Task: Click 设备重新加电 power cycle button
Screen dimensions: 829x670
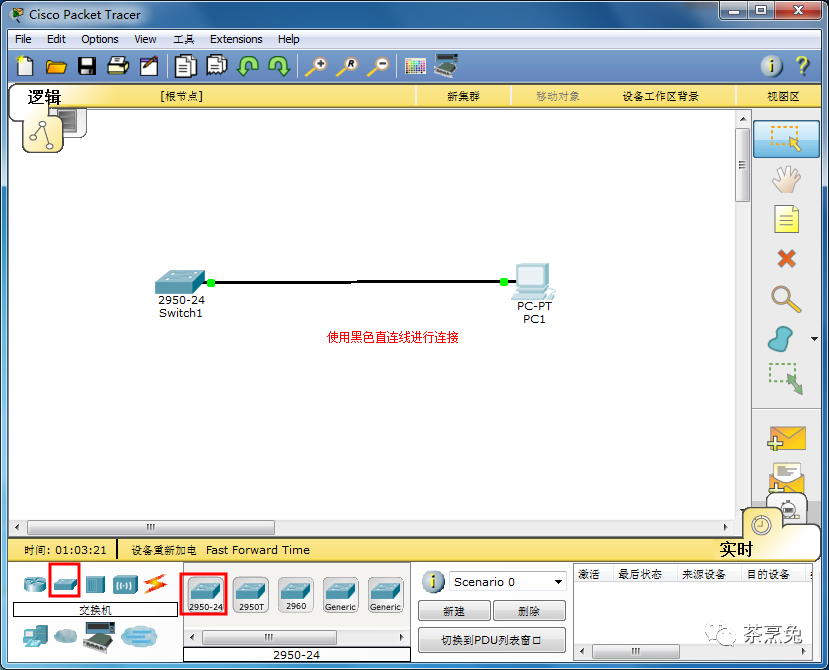Action: click(x=163, y=550)
